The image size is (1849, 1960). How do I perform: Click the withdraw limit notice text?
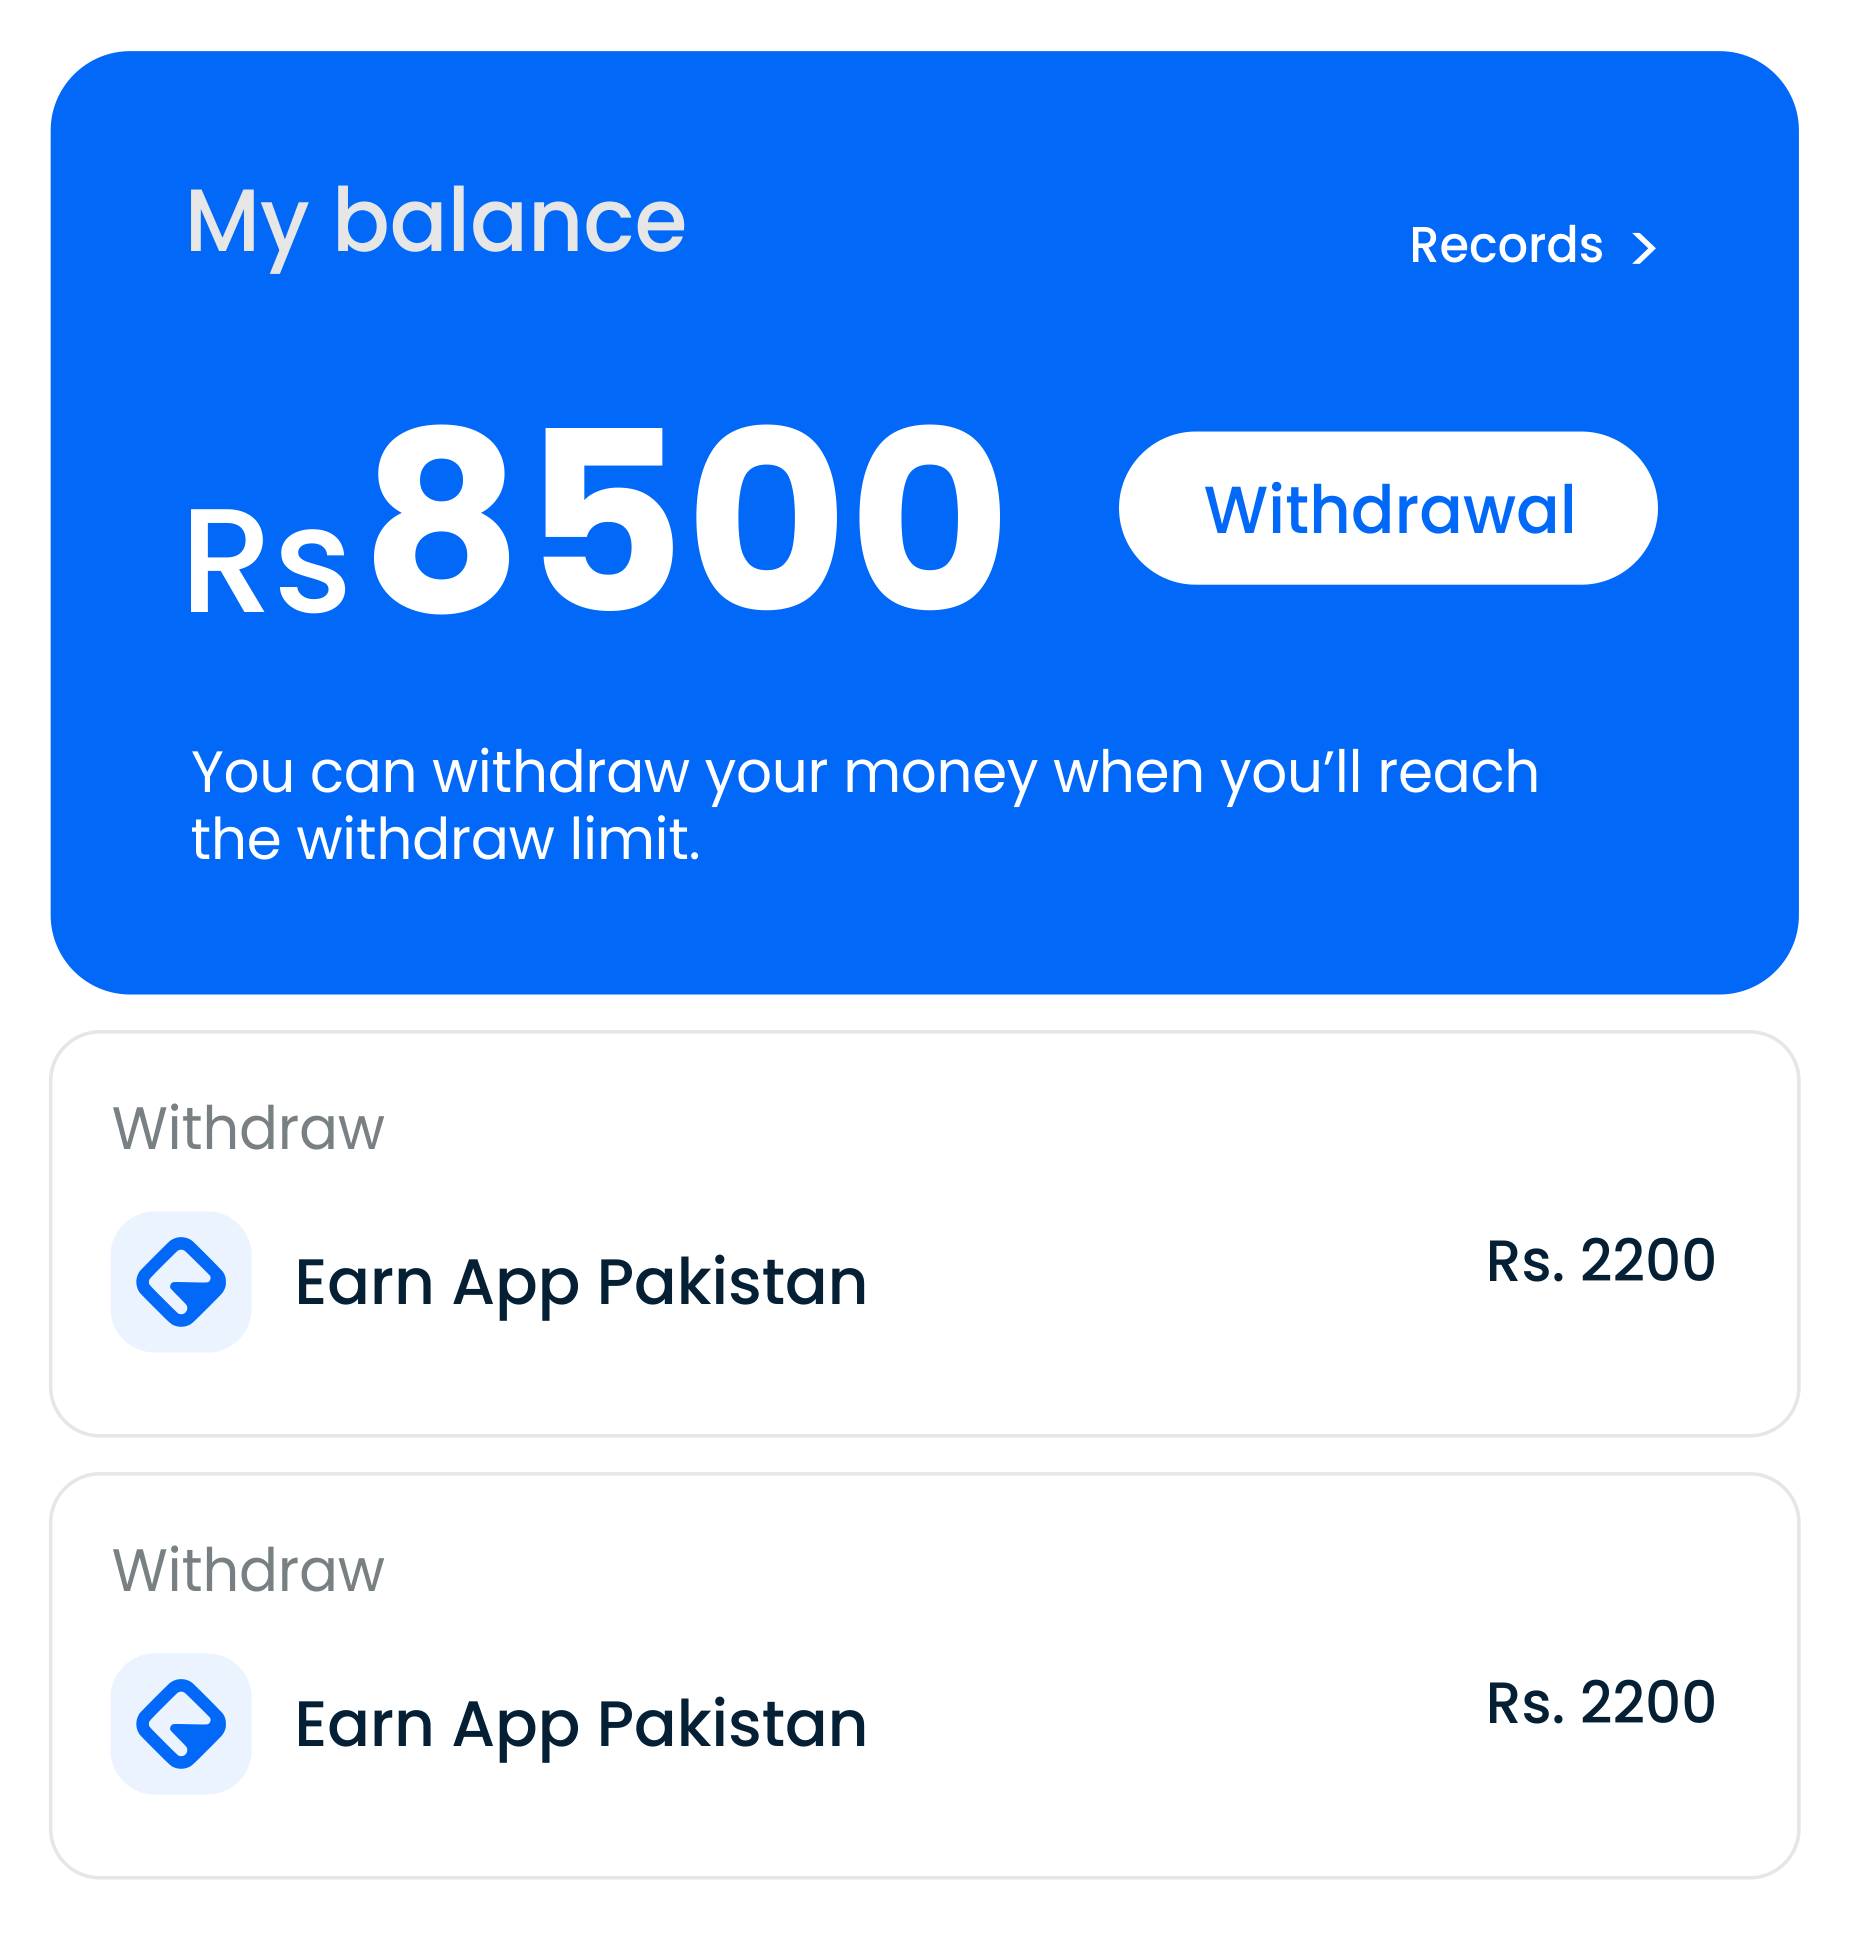(864, 804)
